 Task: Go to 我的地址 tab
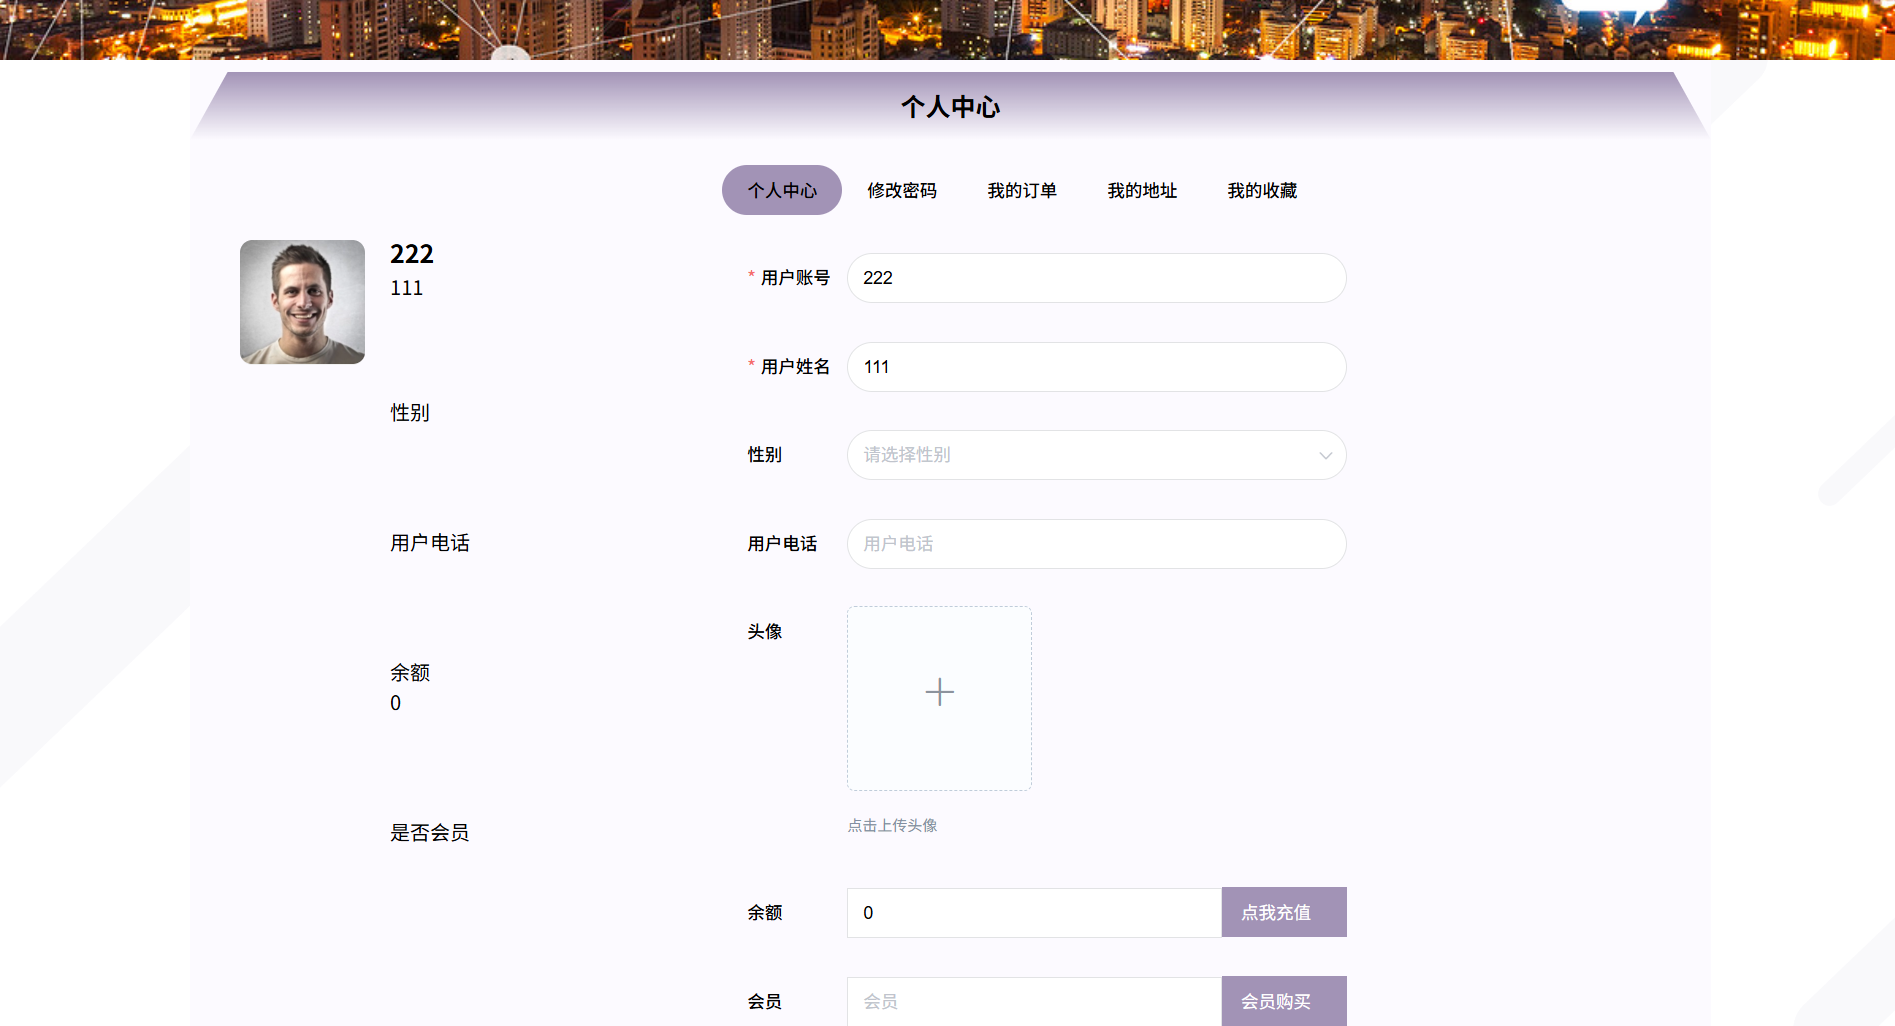[1142, 190]
